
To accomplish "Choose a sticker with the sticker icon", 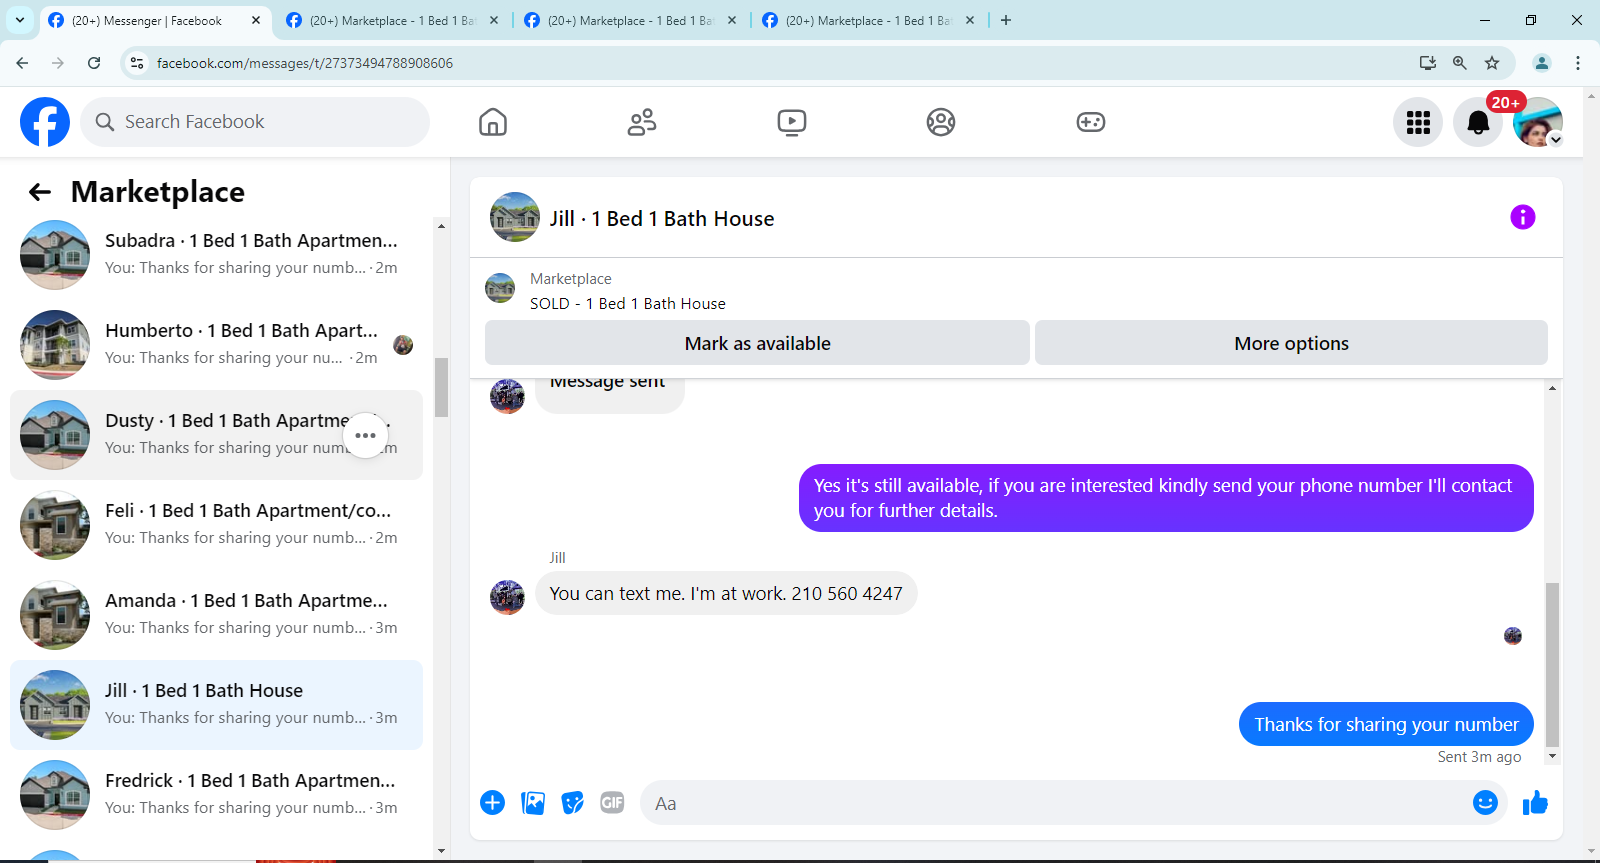I will tap(573, 803).
